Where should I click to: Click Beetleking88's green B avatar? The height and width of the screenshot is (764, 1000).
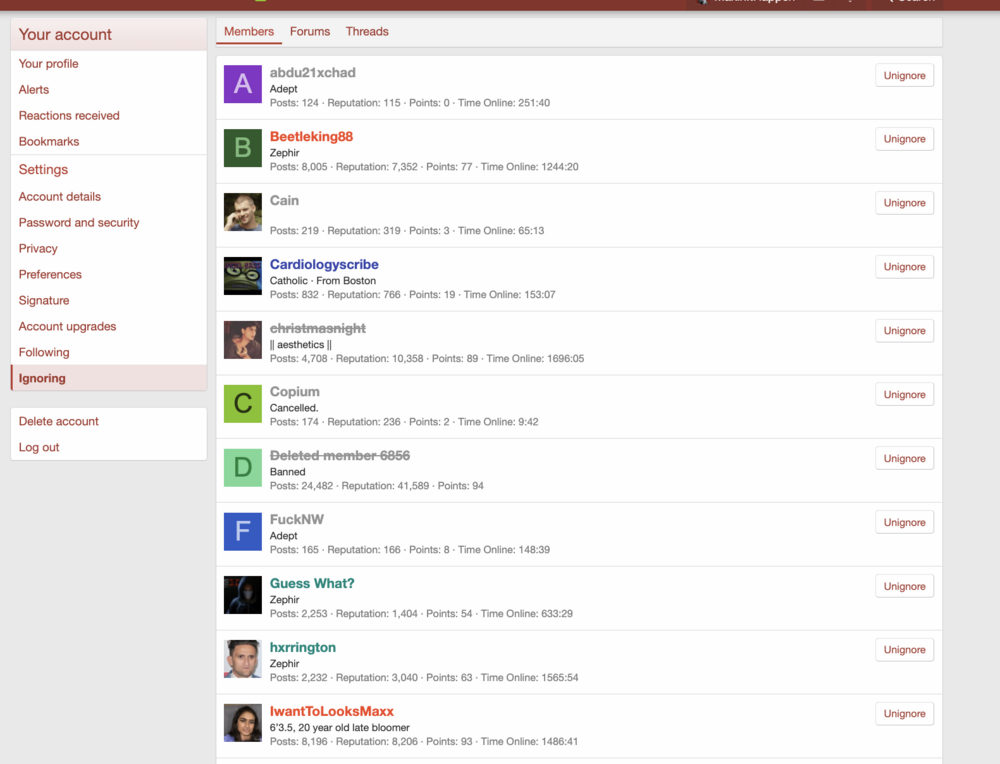tap(242, 148)
